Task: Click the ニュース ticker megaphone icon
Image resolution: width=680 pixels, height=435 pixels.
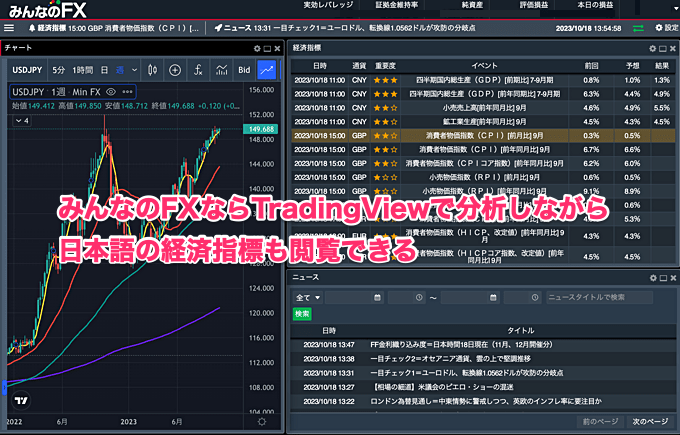Action: pos(218,28)
